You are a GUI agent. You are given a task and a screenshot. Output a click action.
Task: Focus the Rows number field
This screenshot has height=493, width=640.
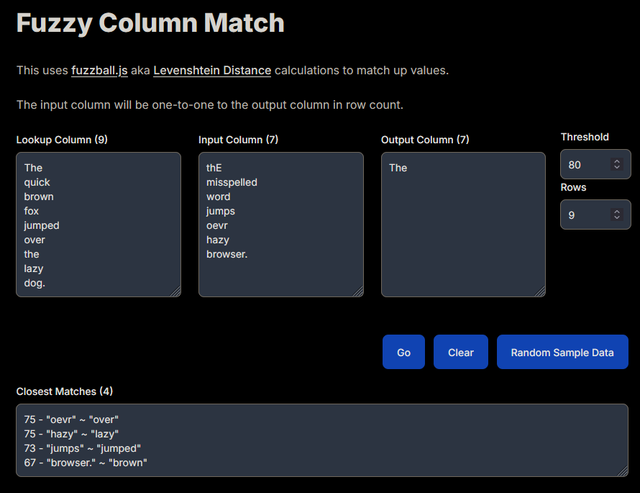[596, 215]
